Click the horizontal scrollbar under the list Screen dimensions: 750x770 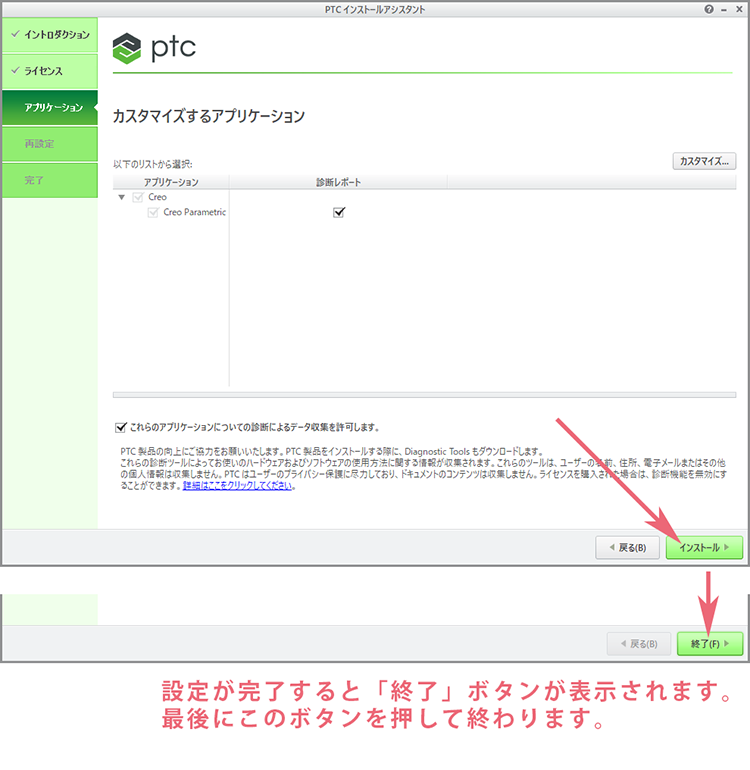tap(424, 395)
